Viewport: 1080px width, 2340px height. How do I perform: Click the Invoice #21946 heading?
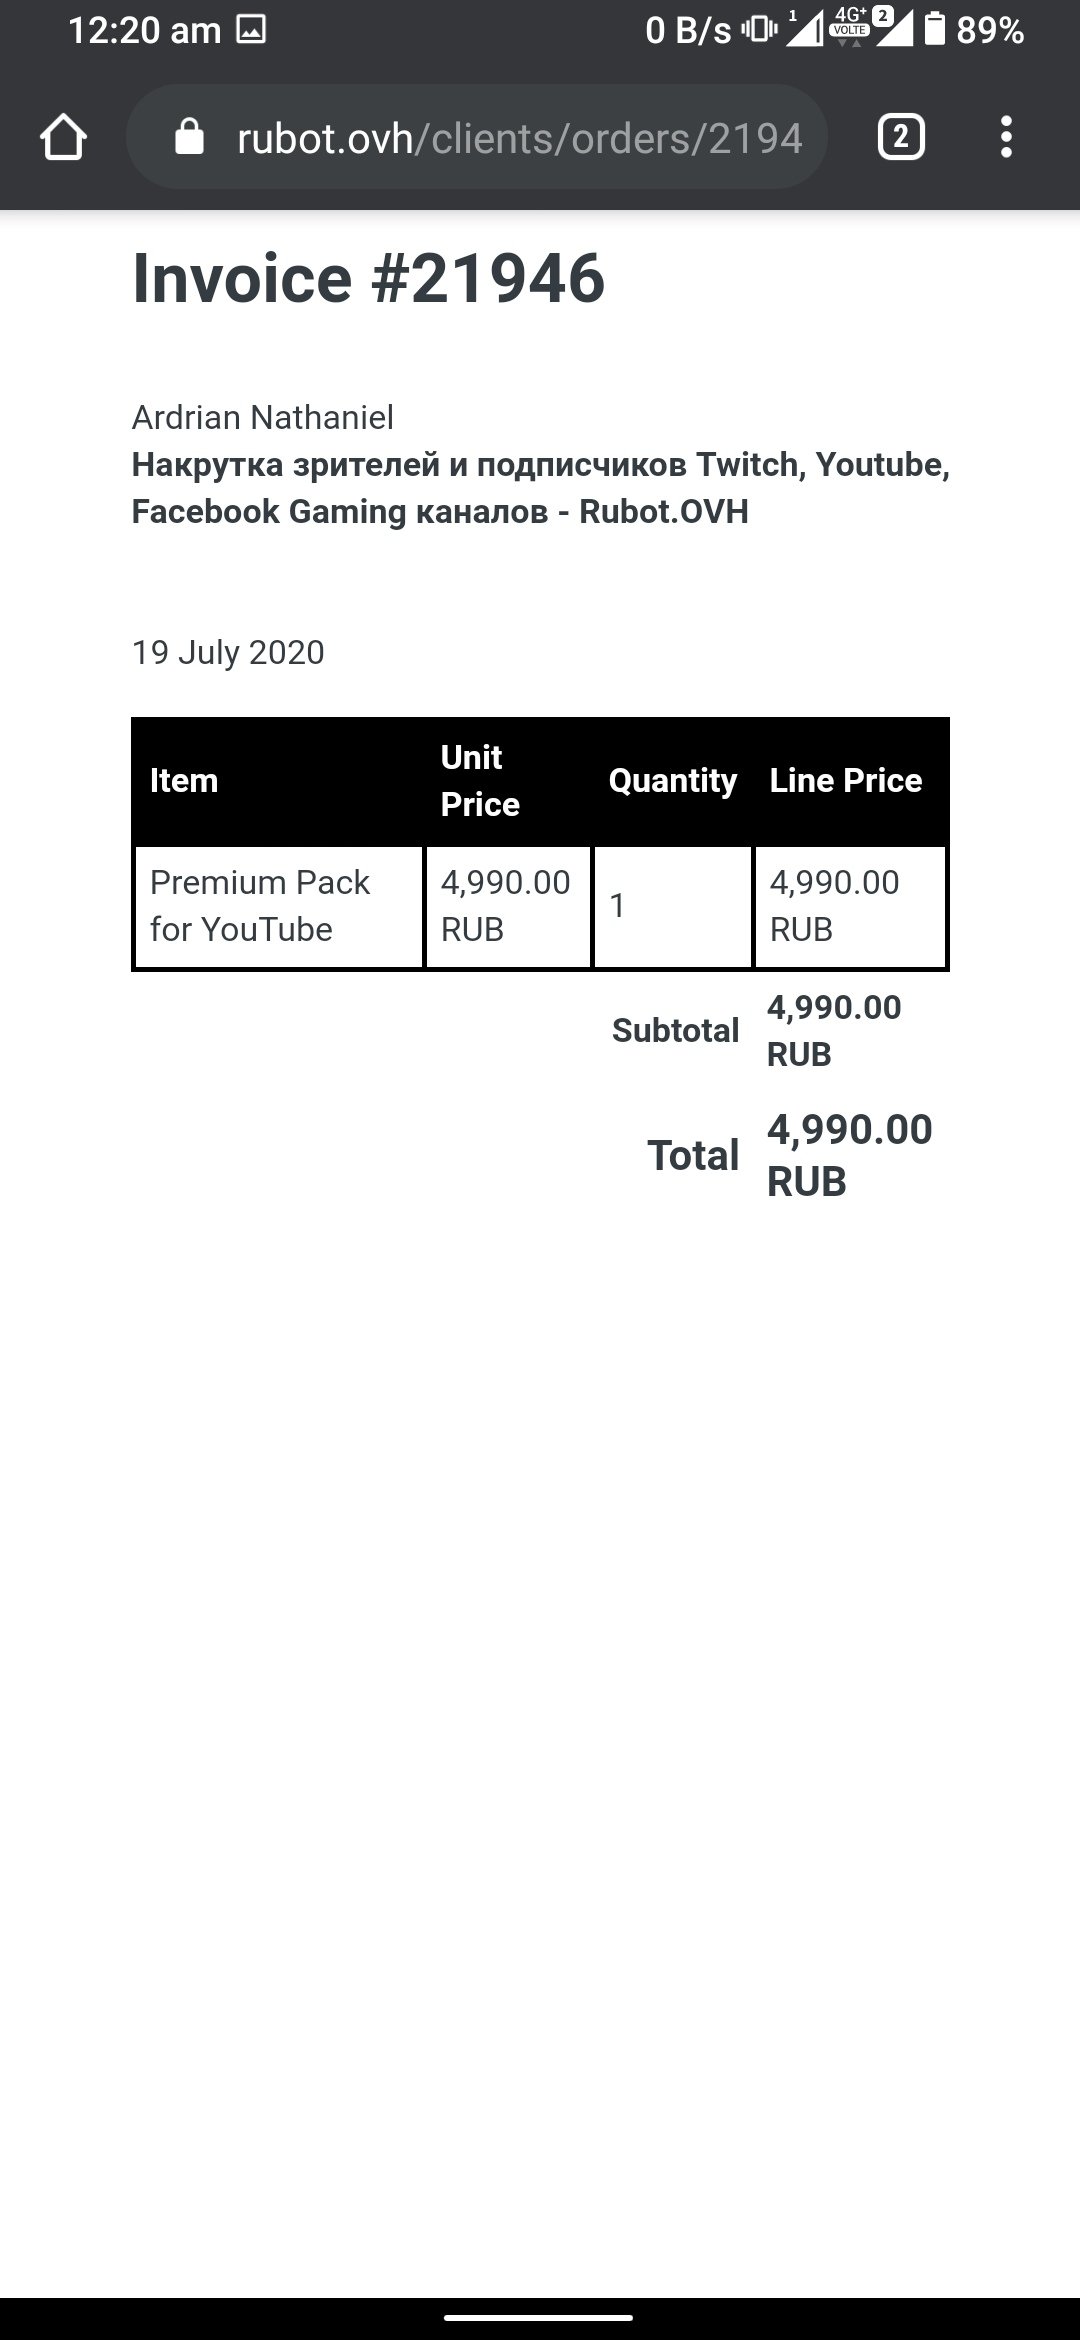368,278
